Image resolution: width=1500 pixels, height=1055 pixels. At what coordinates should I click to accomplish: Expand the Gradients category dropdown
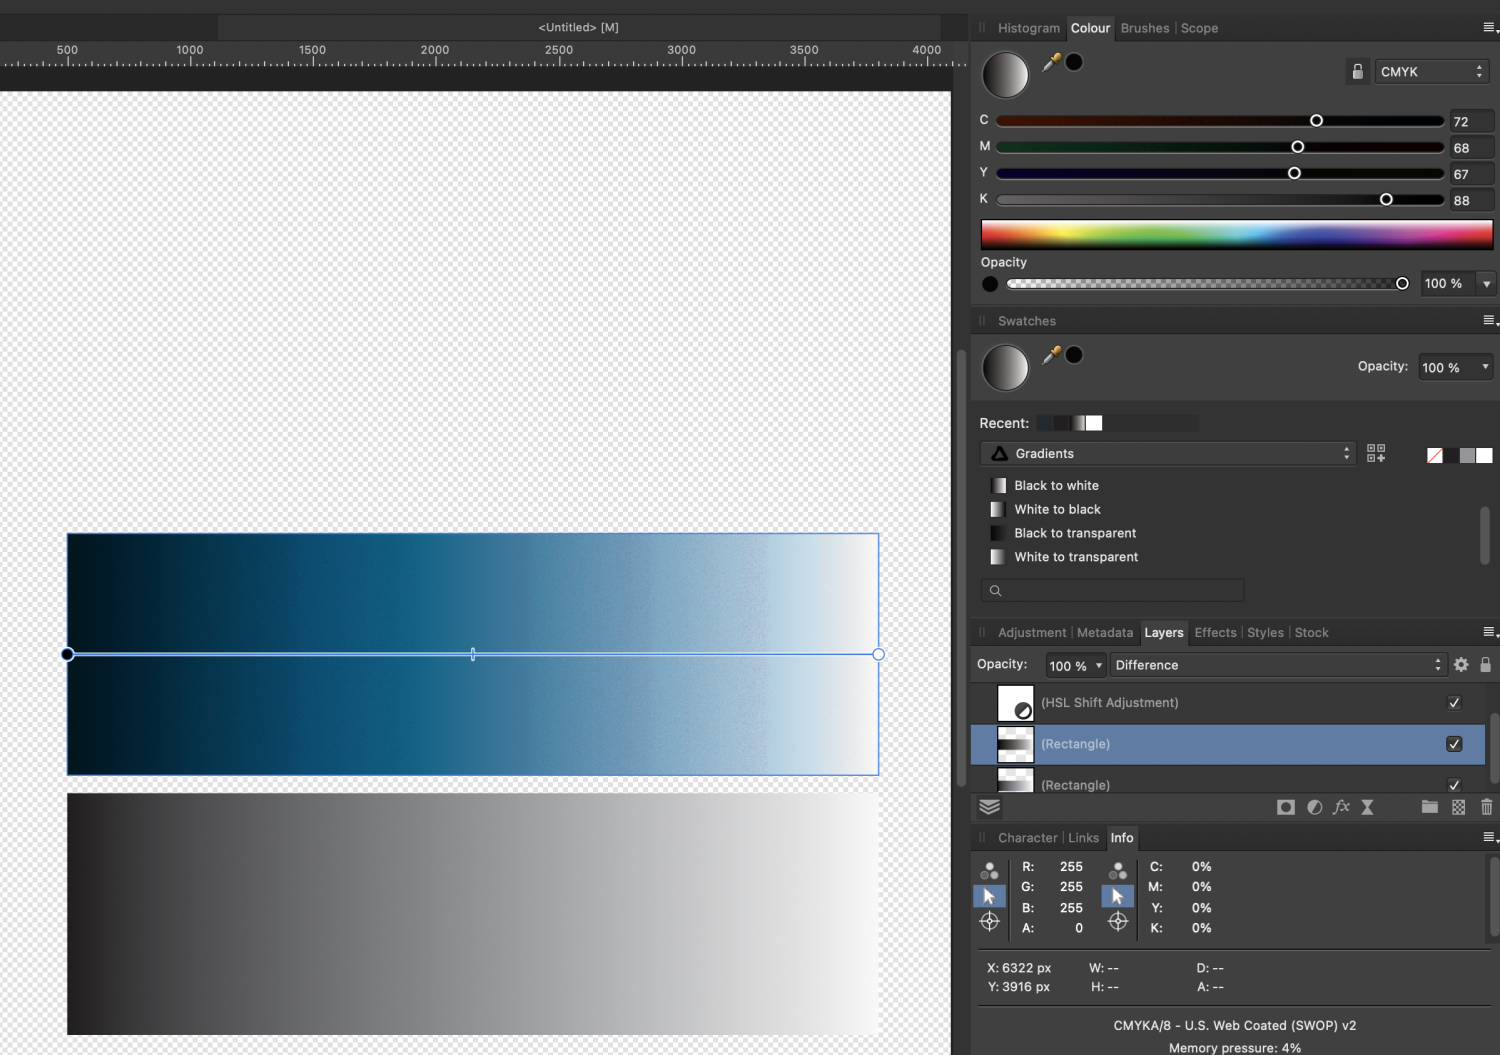click(1166, 453)
